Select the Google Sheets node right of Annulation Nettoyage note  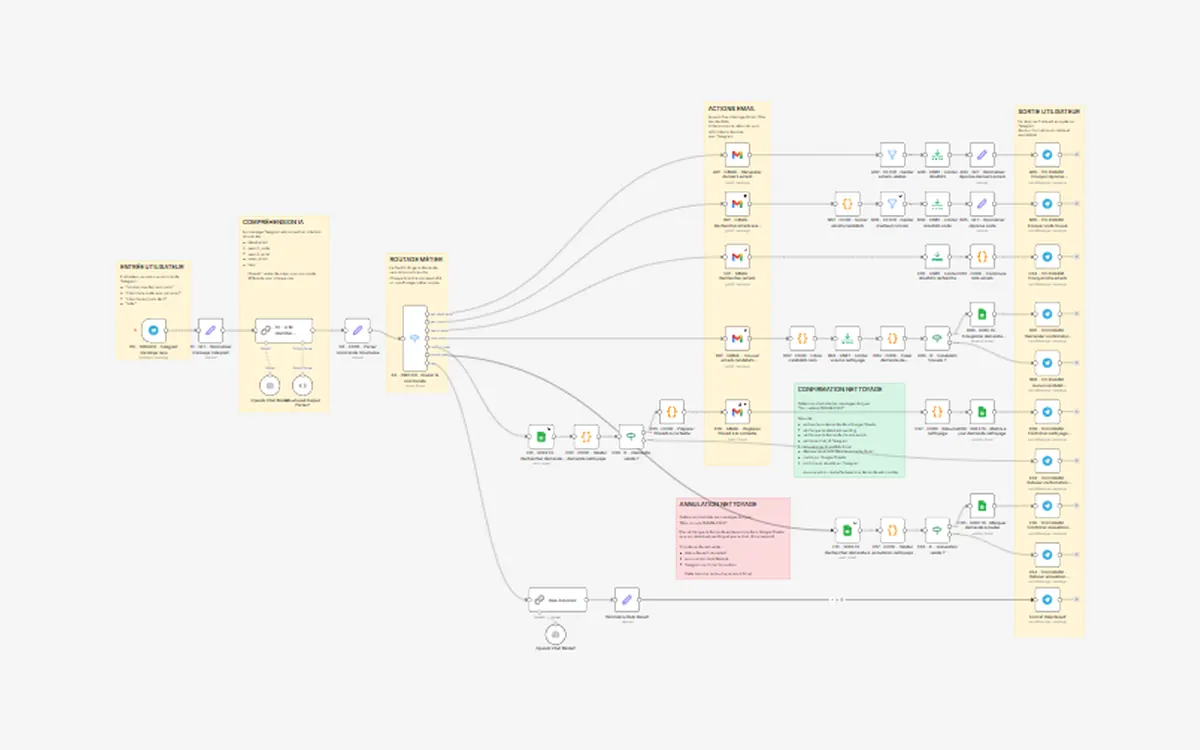click(x=847, y=530)
